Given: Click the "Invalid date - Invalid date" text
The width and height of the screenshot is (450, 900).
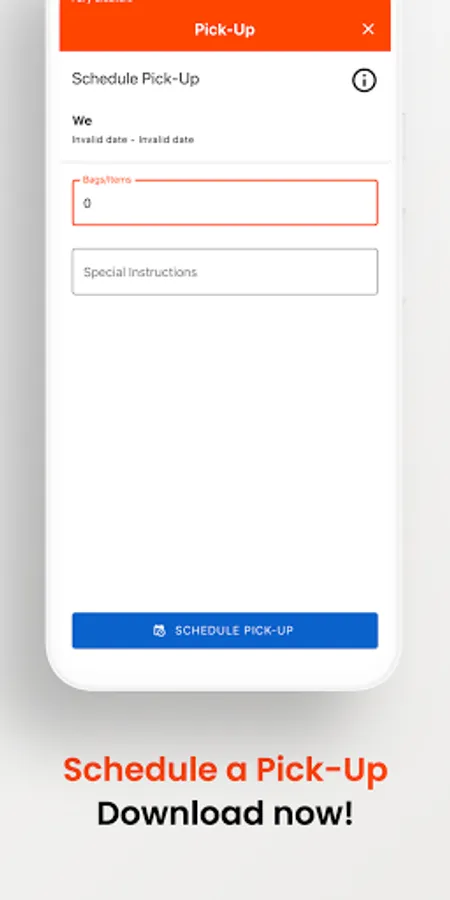Looking at the screenshot, I should point(133,139).
